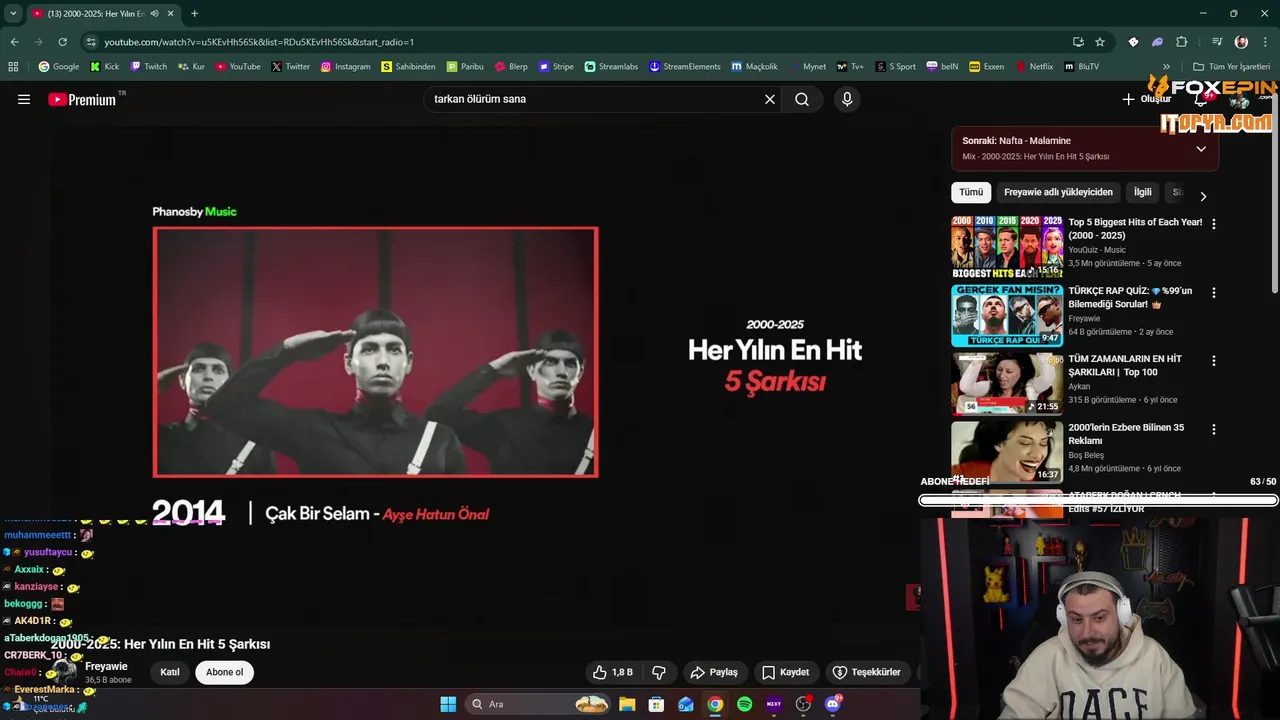1280x720 pixels.
Task: Open options menu for Top 5 Biggest Hits
Action: point(1214,224)
